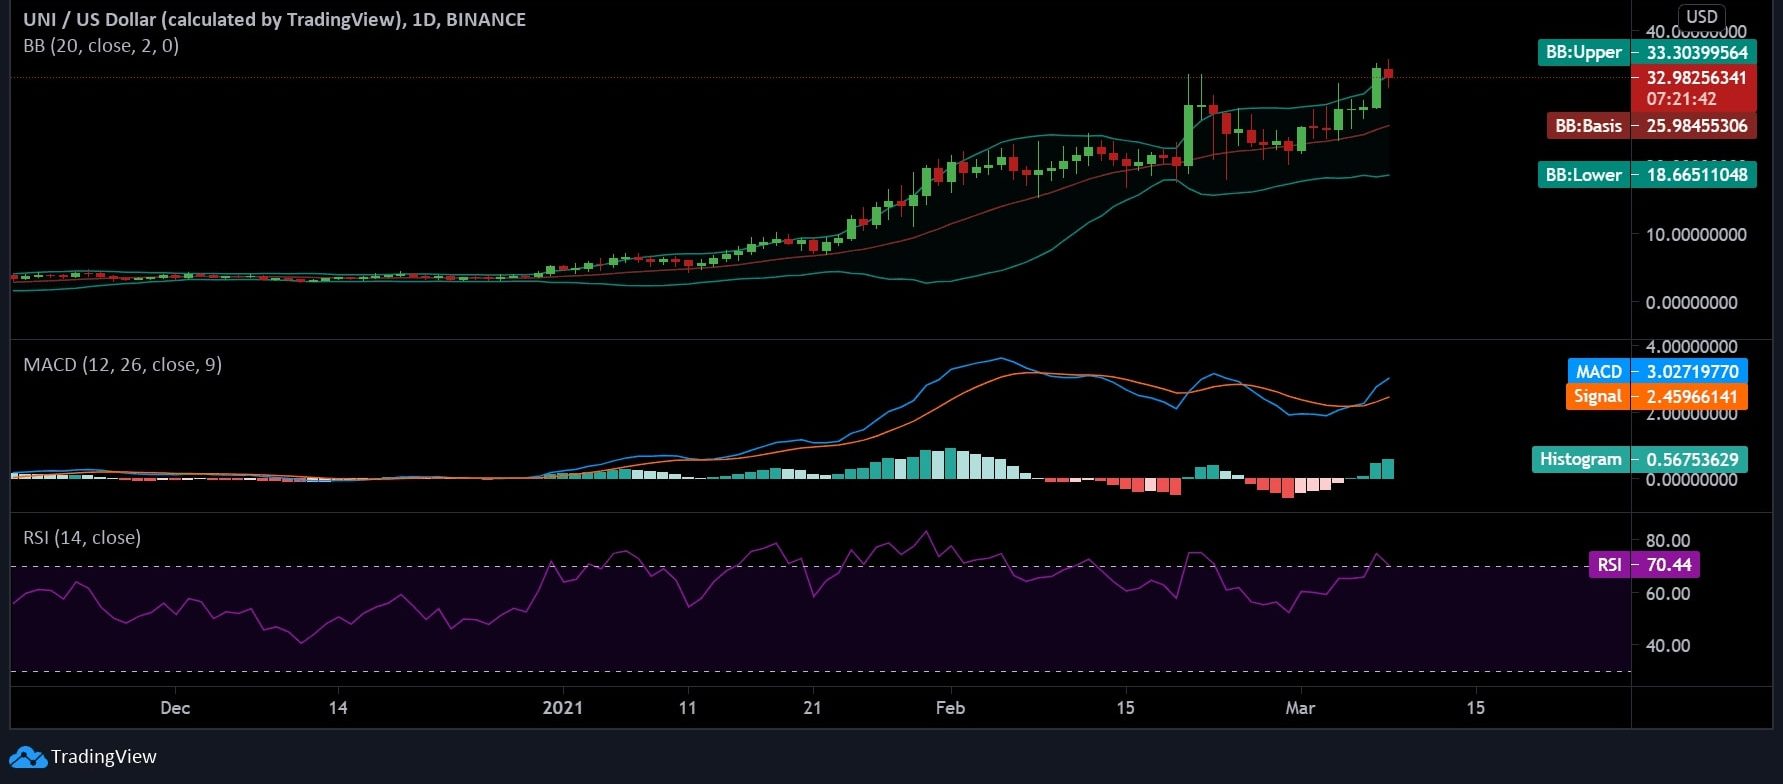The width and height of the screenshot is (1783, 784).
Task: Open MACD (12, 26, close, 9) indicator legend
Action: (122, 364)
